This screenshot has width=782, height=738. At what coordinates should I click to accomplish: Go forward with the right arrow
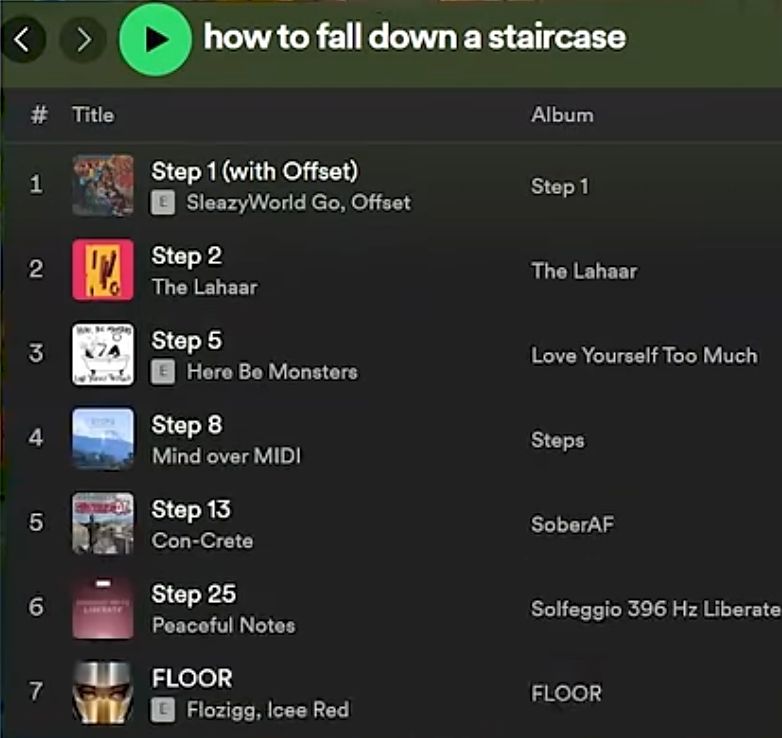point(83,39)
